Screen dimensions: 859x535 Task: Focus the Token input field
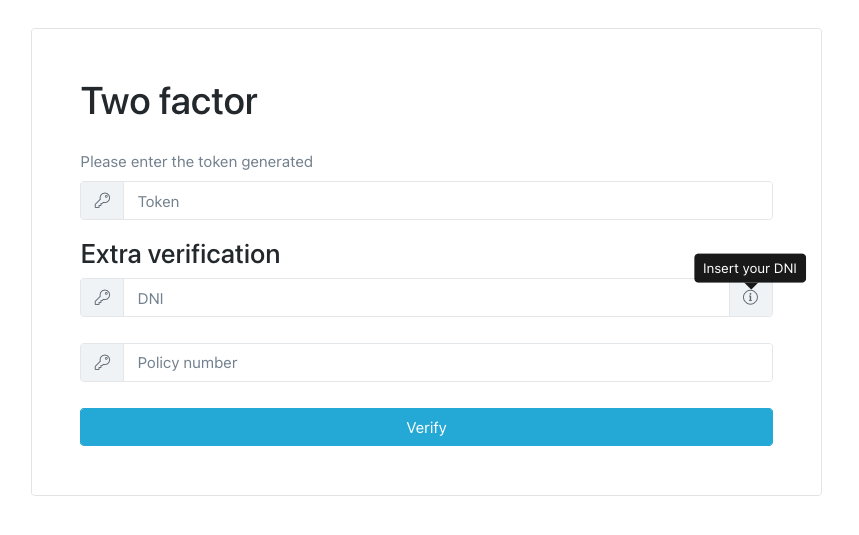447,201
